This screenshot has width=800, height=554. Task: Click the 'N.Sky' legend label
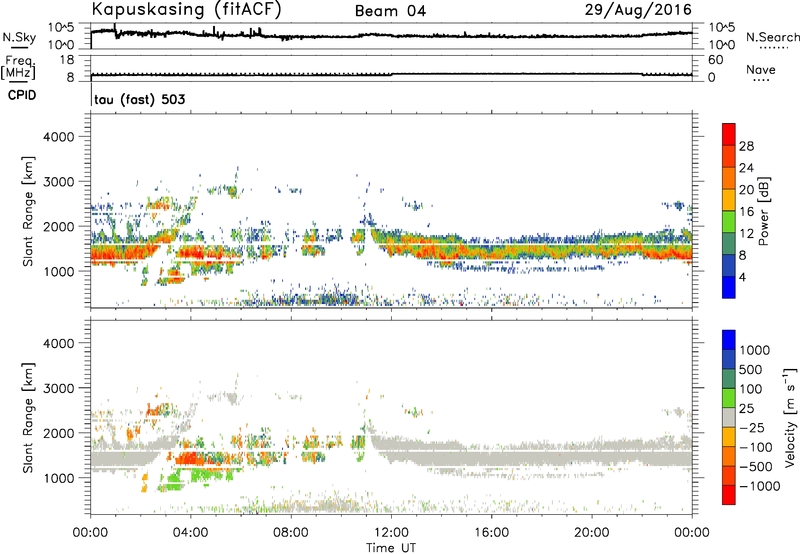19,37
